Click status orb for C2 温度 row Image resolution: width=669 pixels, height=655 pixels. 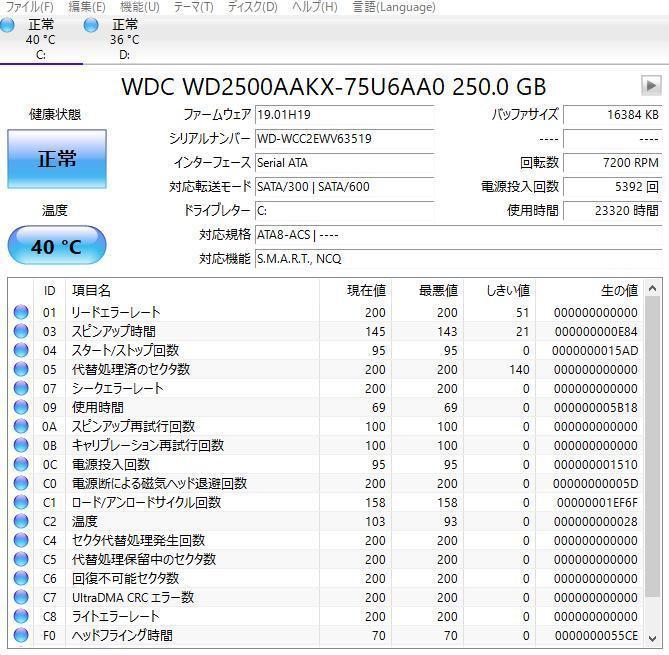click(x=21, y=521)
